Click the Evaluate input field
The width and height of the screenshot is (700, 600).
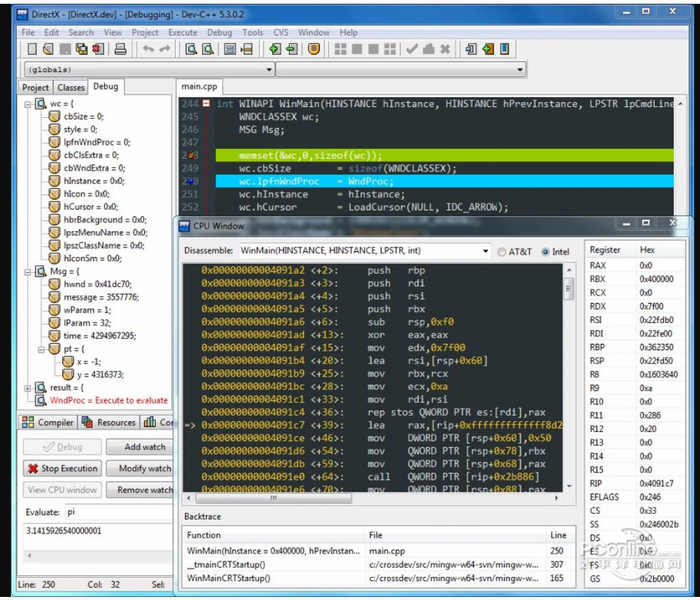tap(120, 511)
